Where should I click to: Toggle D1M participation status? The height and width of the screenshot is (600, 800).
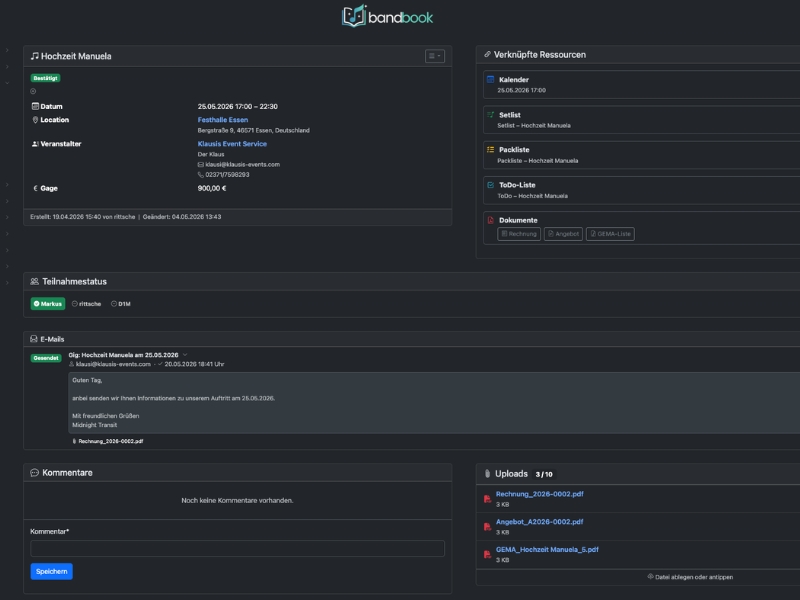coord(121,304)
